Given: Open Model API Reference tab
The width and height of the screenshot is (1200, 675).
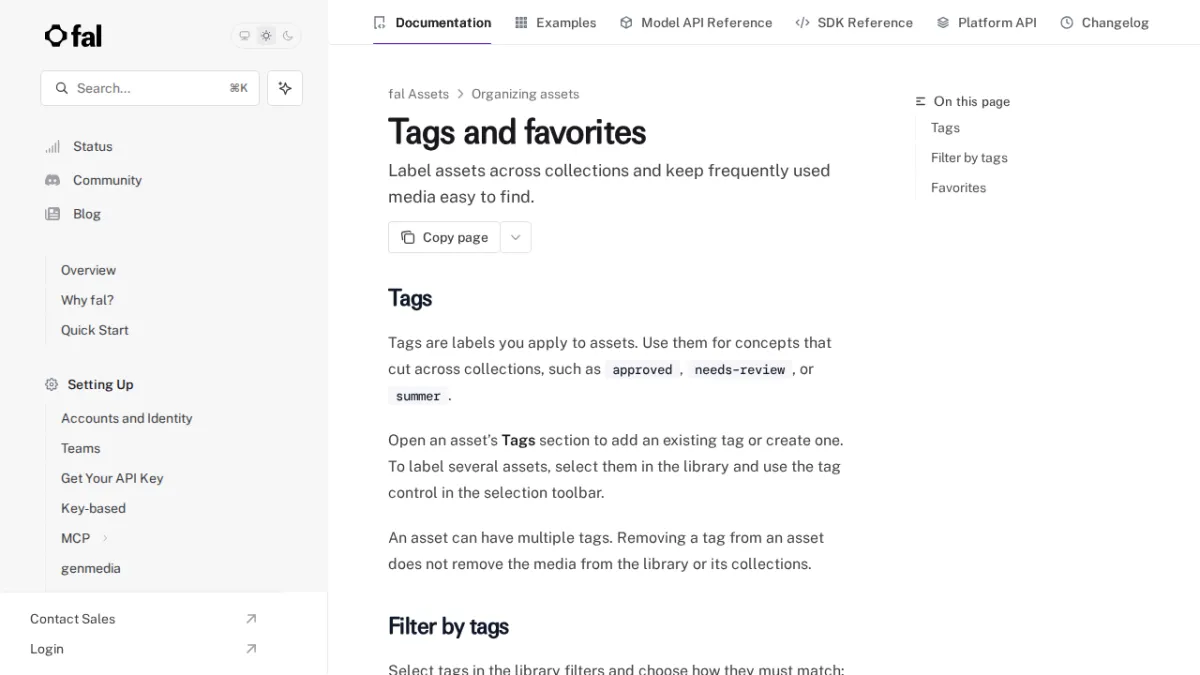Looking at the screenshot, I should [x=696, y=22].
